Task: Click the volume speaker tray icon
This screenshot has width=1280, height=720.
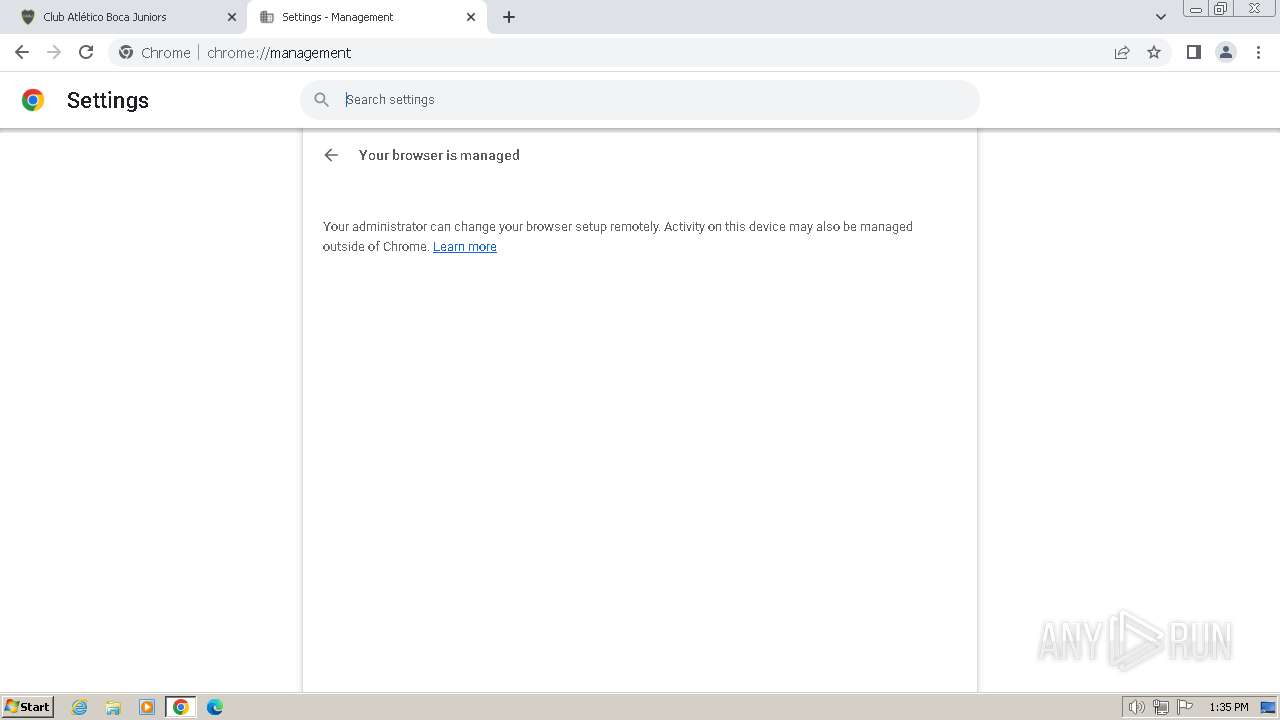Action: coord(1136,707)
